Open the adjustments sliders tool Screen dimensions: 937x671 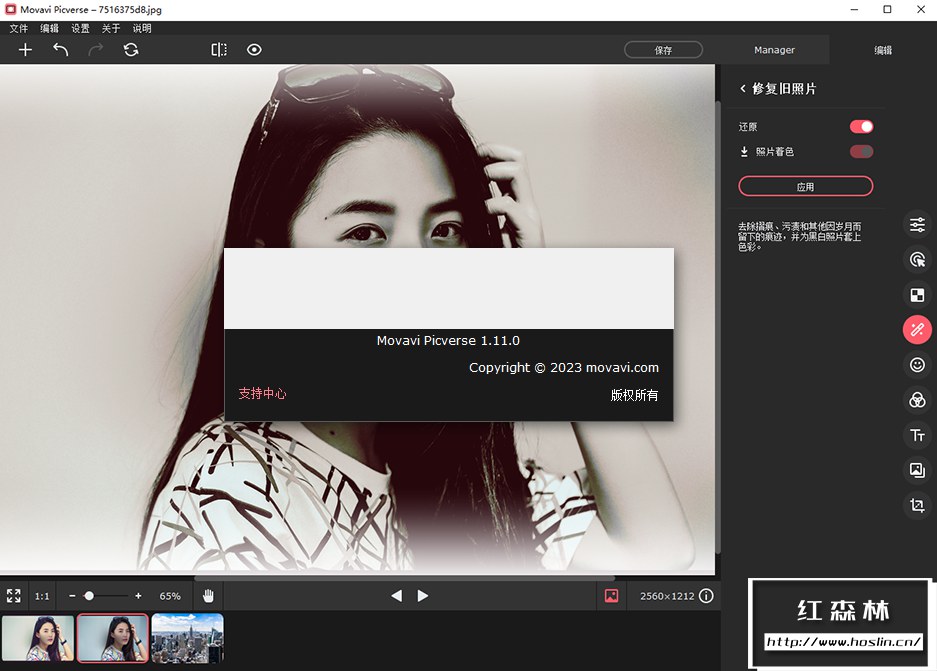[917, 225]
